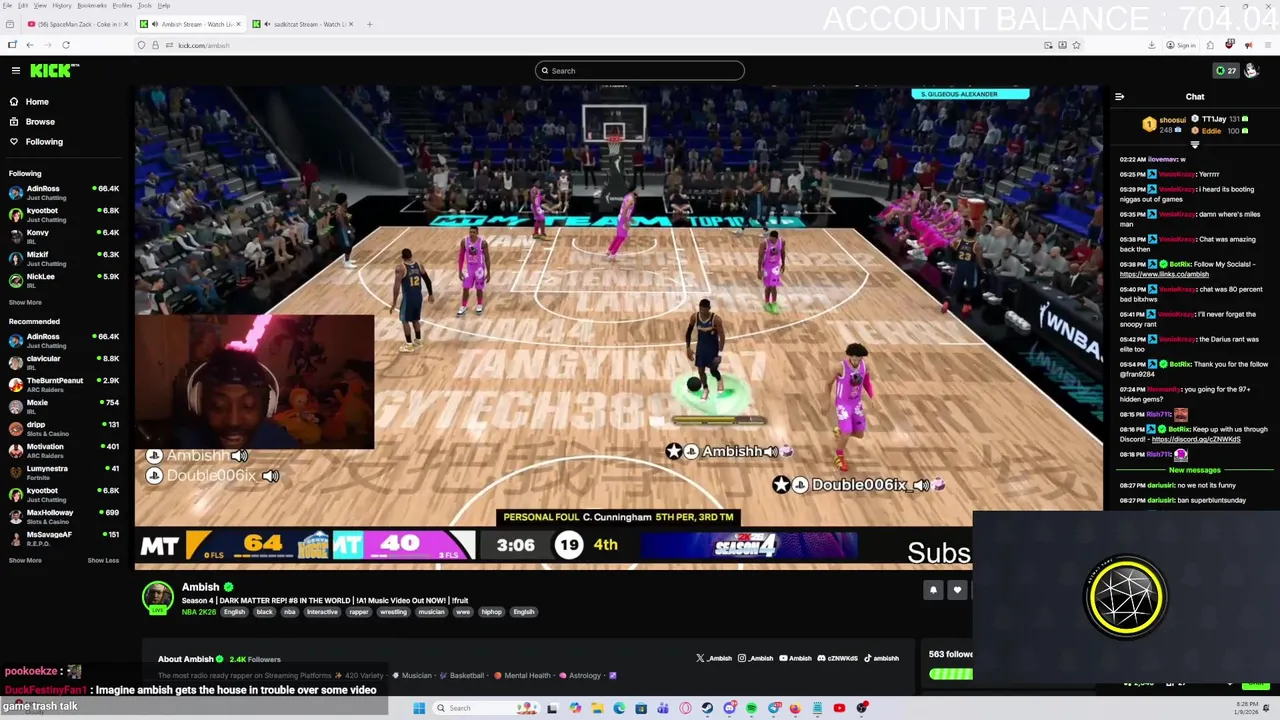Reload the page

click(x=66, y=45)
